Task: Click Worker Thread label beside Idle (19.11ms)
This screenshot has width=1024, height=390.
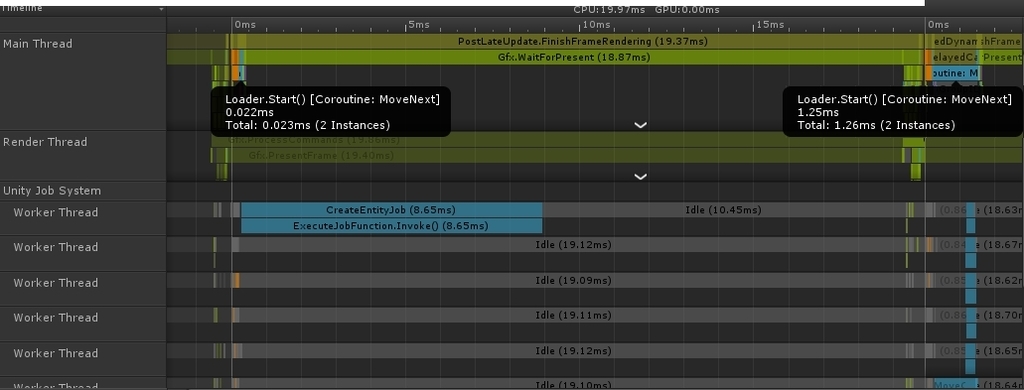Action: (56, 317)
